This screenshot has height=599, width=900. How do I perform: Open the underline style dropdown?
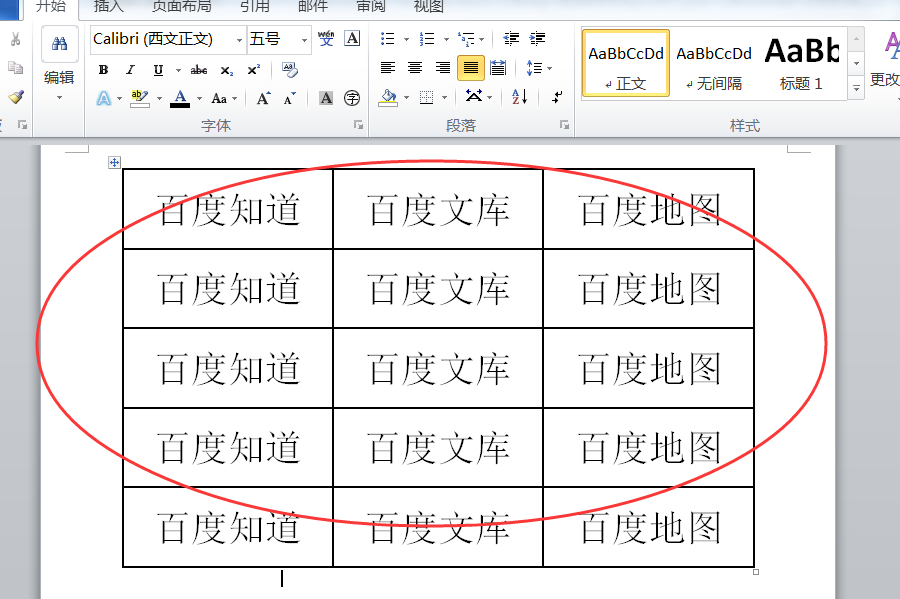tap(178, 70)
